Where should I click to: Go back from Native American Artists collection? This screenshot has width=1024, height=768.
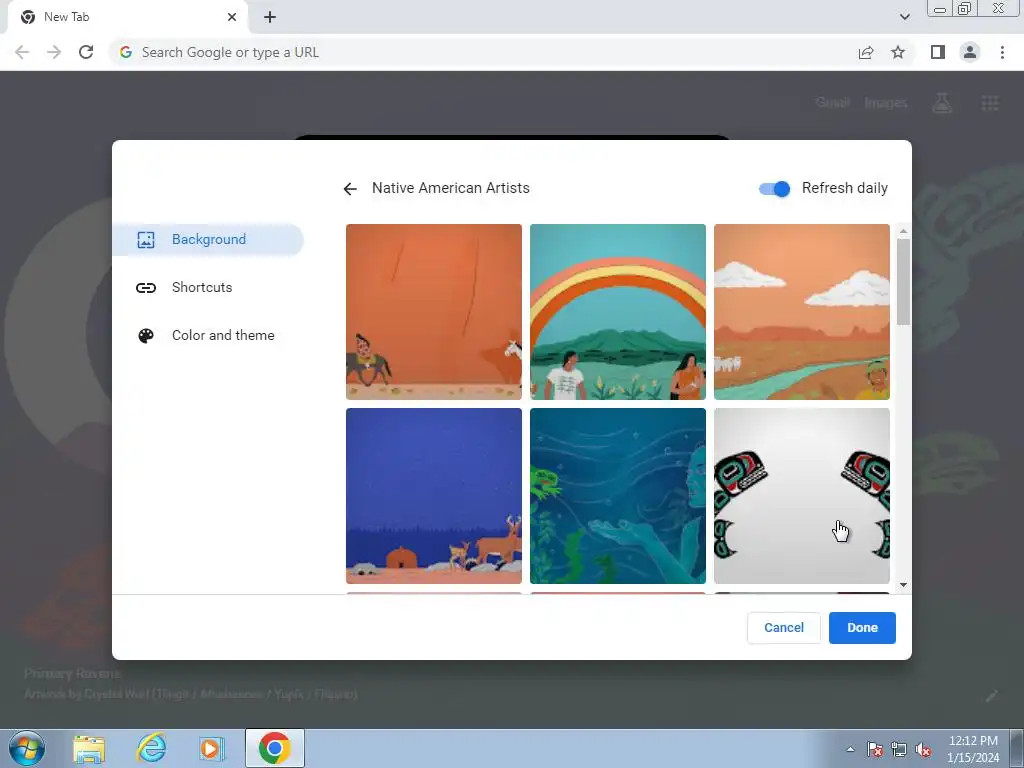[x=350, y=189]
